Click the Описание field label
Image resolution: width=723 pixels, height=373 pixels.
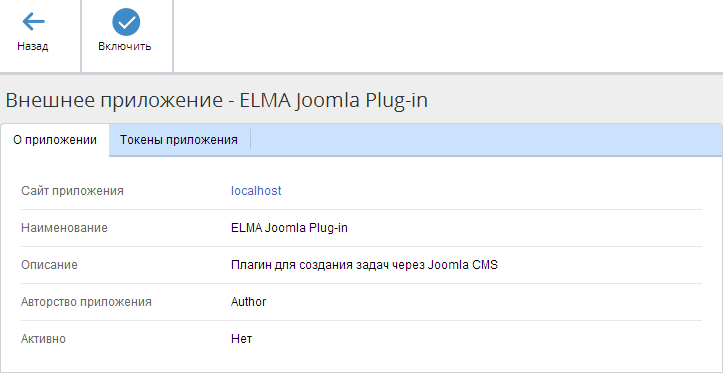49,265
